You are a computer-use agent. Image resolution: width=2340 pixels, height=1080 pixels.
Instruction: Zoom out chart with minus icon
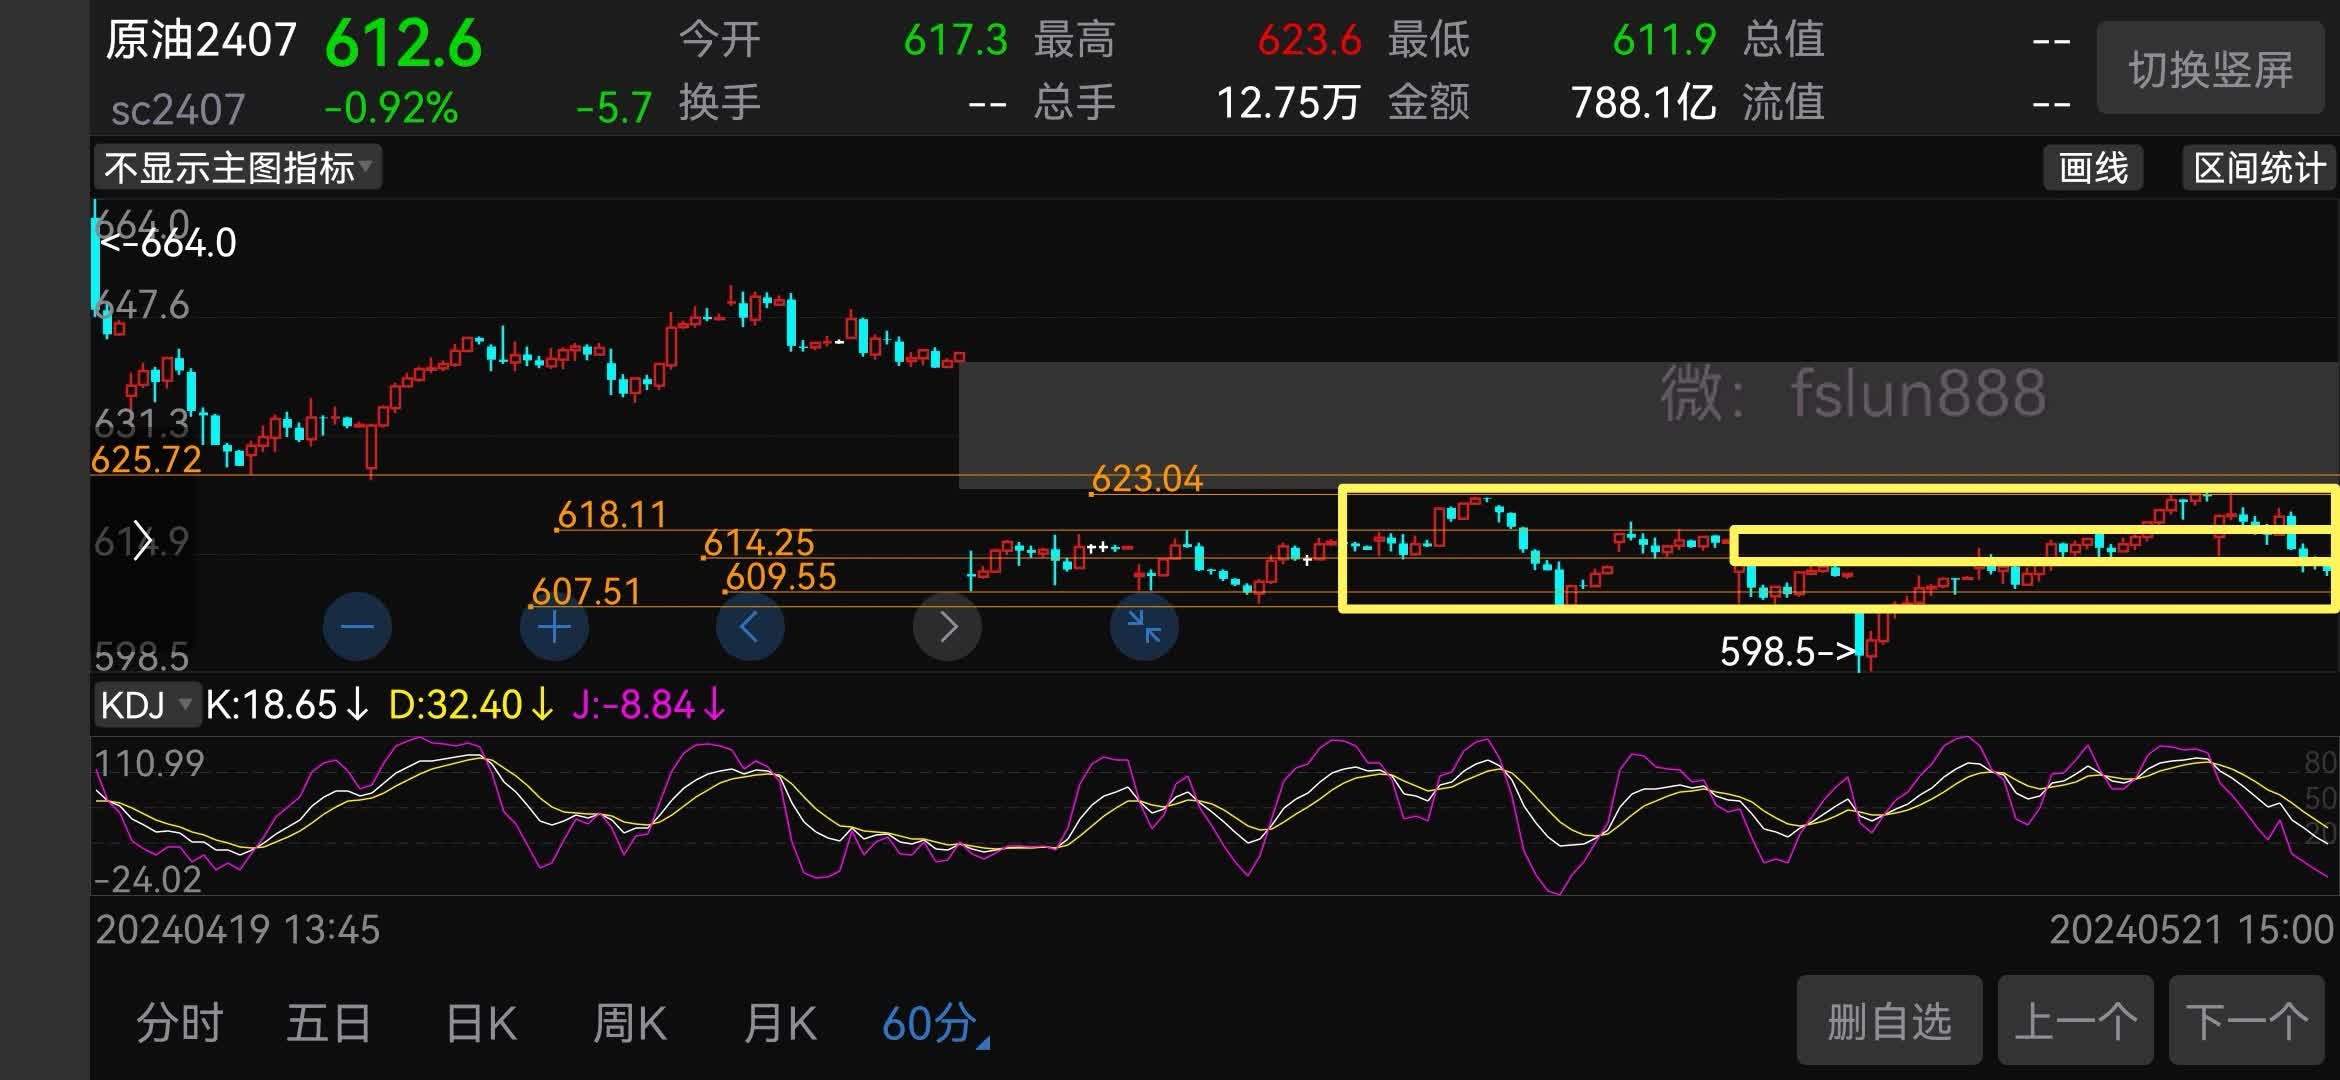coord(357,627)
